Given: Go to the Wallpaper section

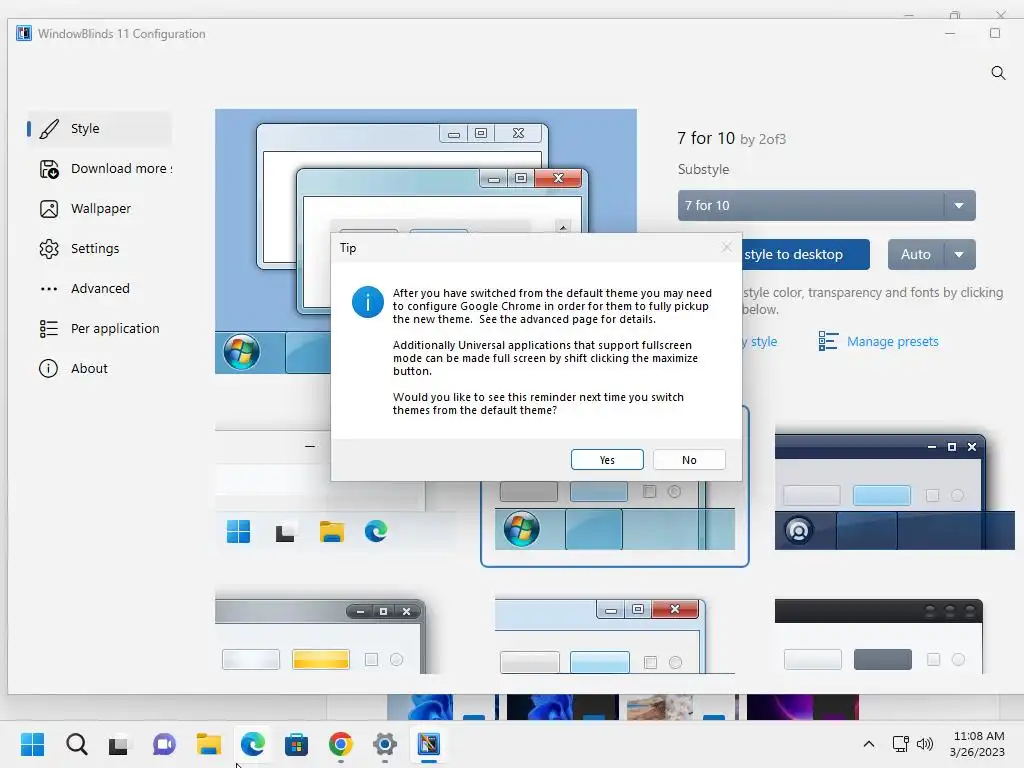Looking at the screenshot, I should pos(99,209).
